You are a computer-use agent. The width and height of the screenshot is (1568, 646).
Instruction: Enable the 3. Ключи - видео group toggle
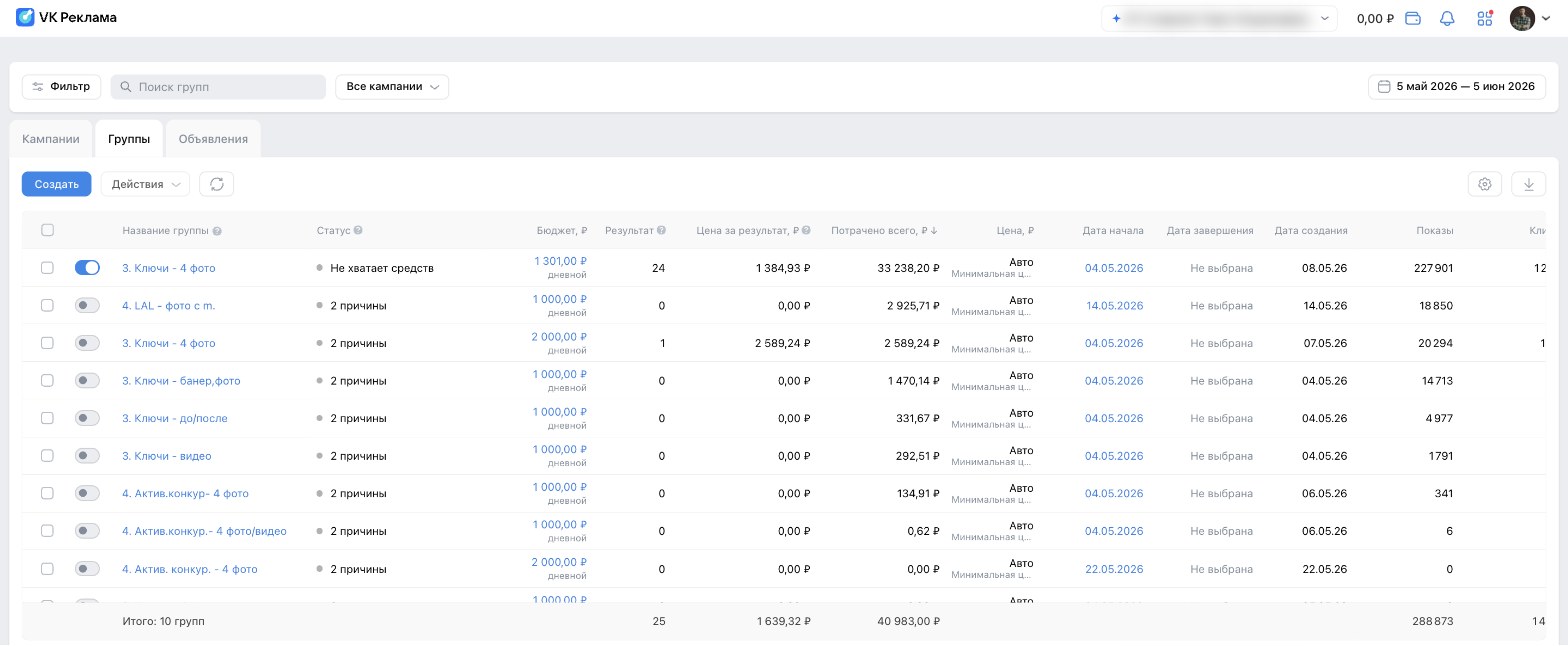pyautogui.click(x=87, y=455)
